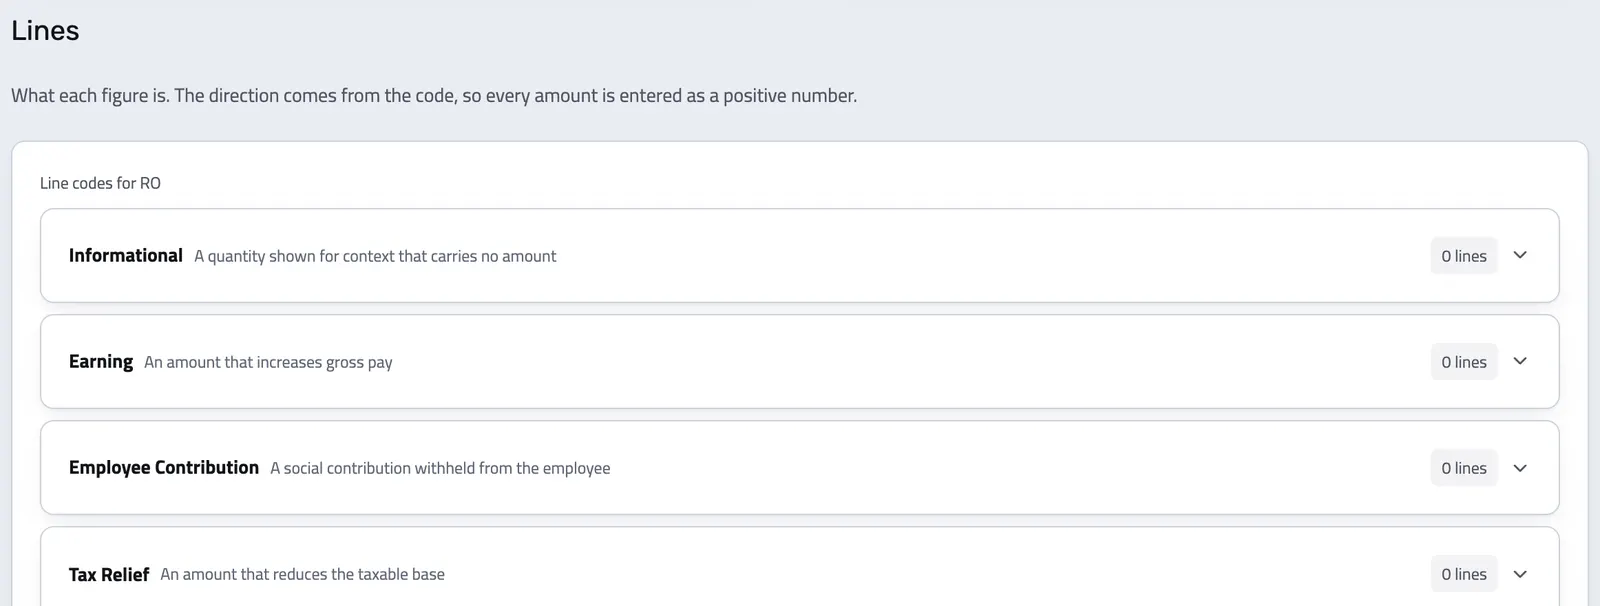The height and width of the screenshot is (606, 1600).
Task: Expand the Employee Contribution section chevron
Action: pos(1520,468)
